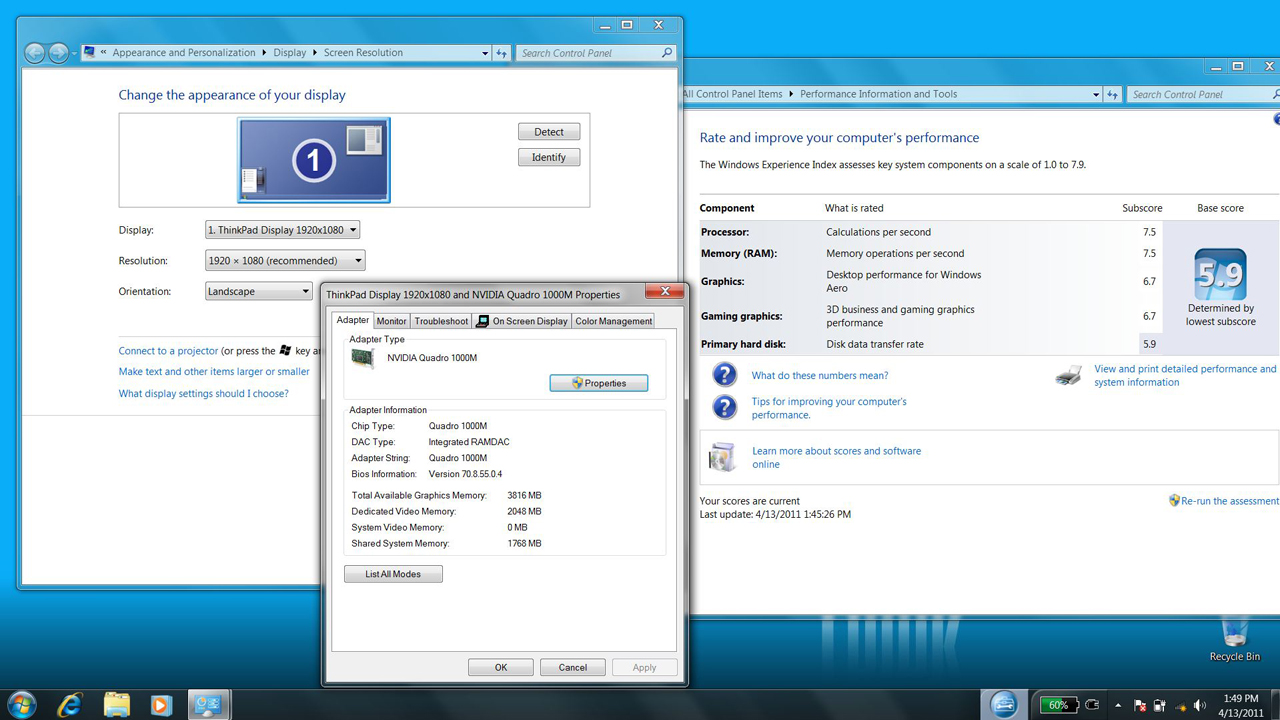The height and width of the screenshot is (720, 1280).
Task: Open 'View and print detailed performance' link
Action: point(1185,375)
